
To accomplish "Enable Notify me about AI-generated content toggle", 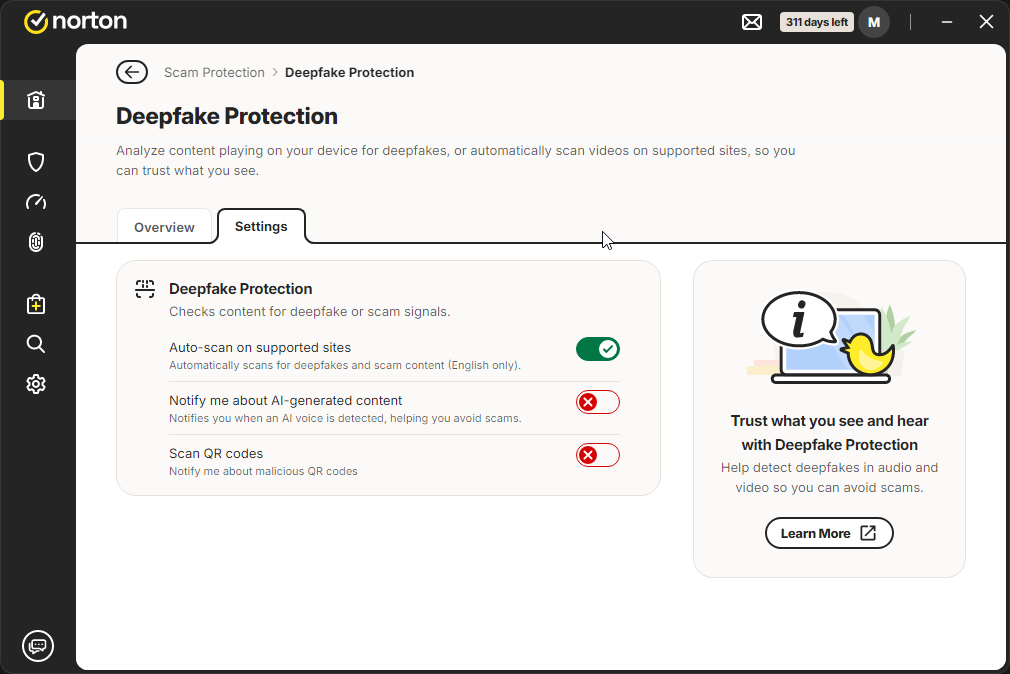I will 598,402.
